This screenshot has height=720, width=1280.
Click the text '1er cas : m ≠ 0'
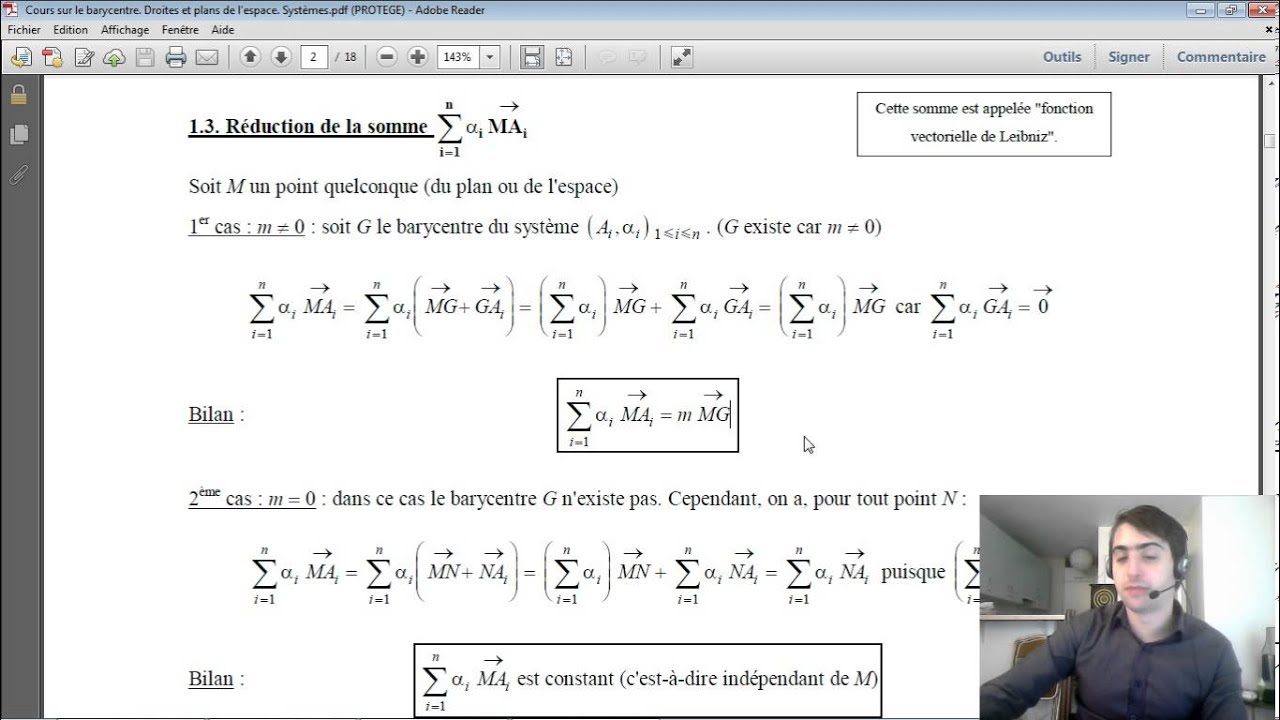[x=246, y=227]
